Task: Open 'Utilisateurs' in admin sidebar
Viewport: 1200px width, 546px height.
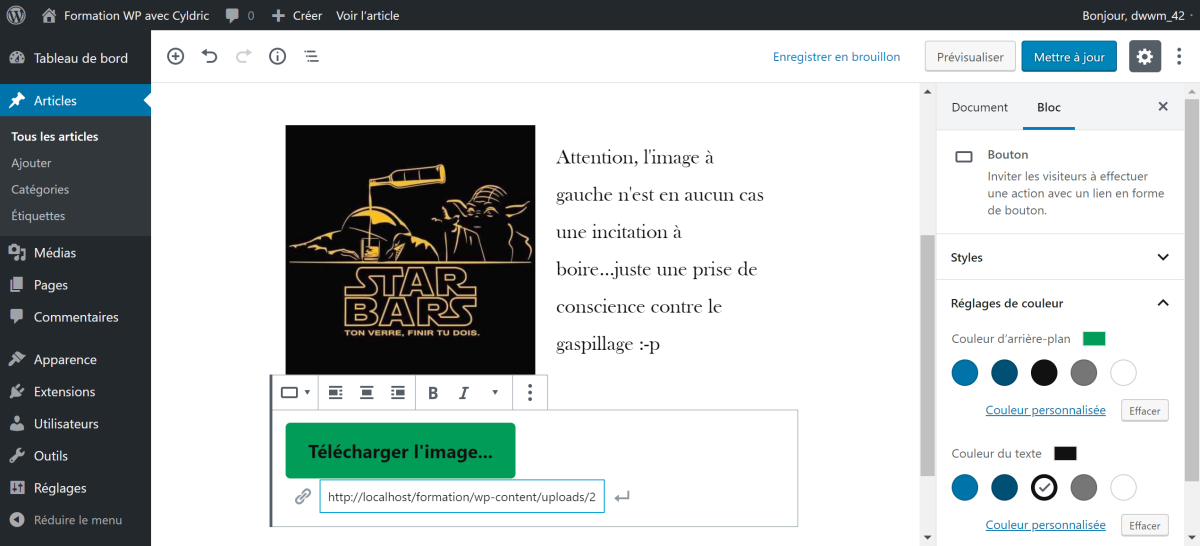Action: pyautogui.click(x=75, y=423)
